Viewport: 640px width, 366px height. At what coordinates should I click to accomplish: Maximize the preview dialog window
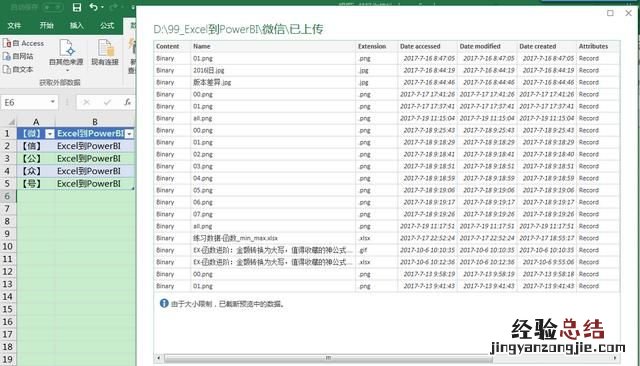(x=610, y=13)
